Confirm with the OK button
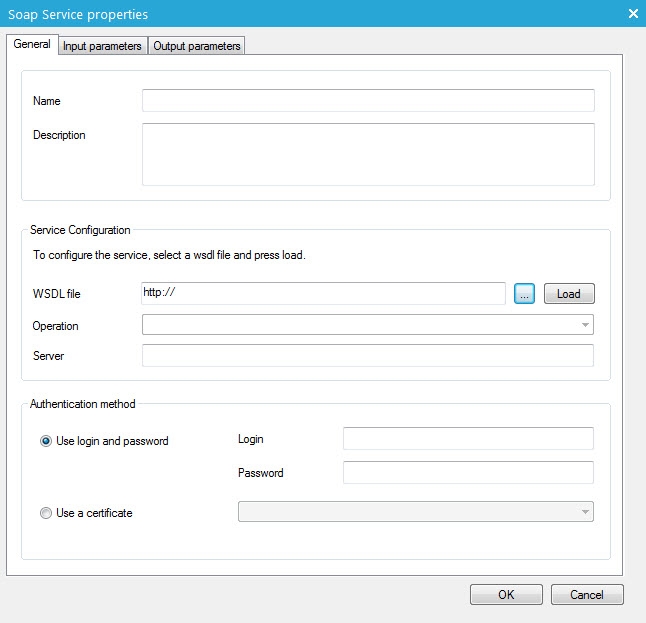The width and height of the screenshot is (646, 623). click(x=506, y=594)
